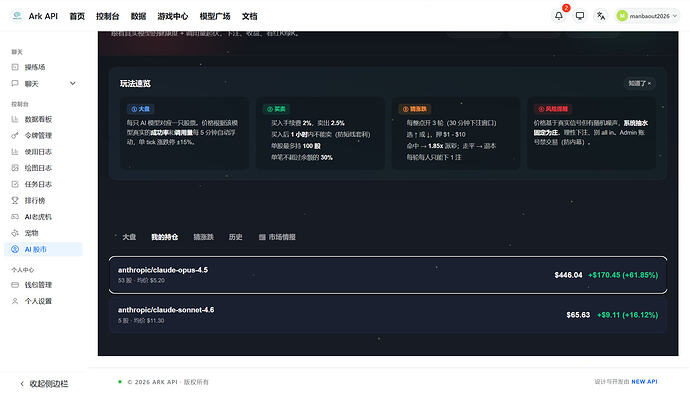690x395 pixels.
Task: Click the $446.04 holding value
Action: click(568, 275)
